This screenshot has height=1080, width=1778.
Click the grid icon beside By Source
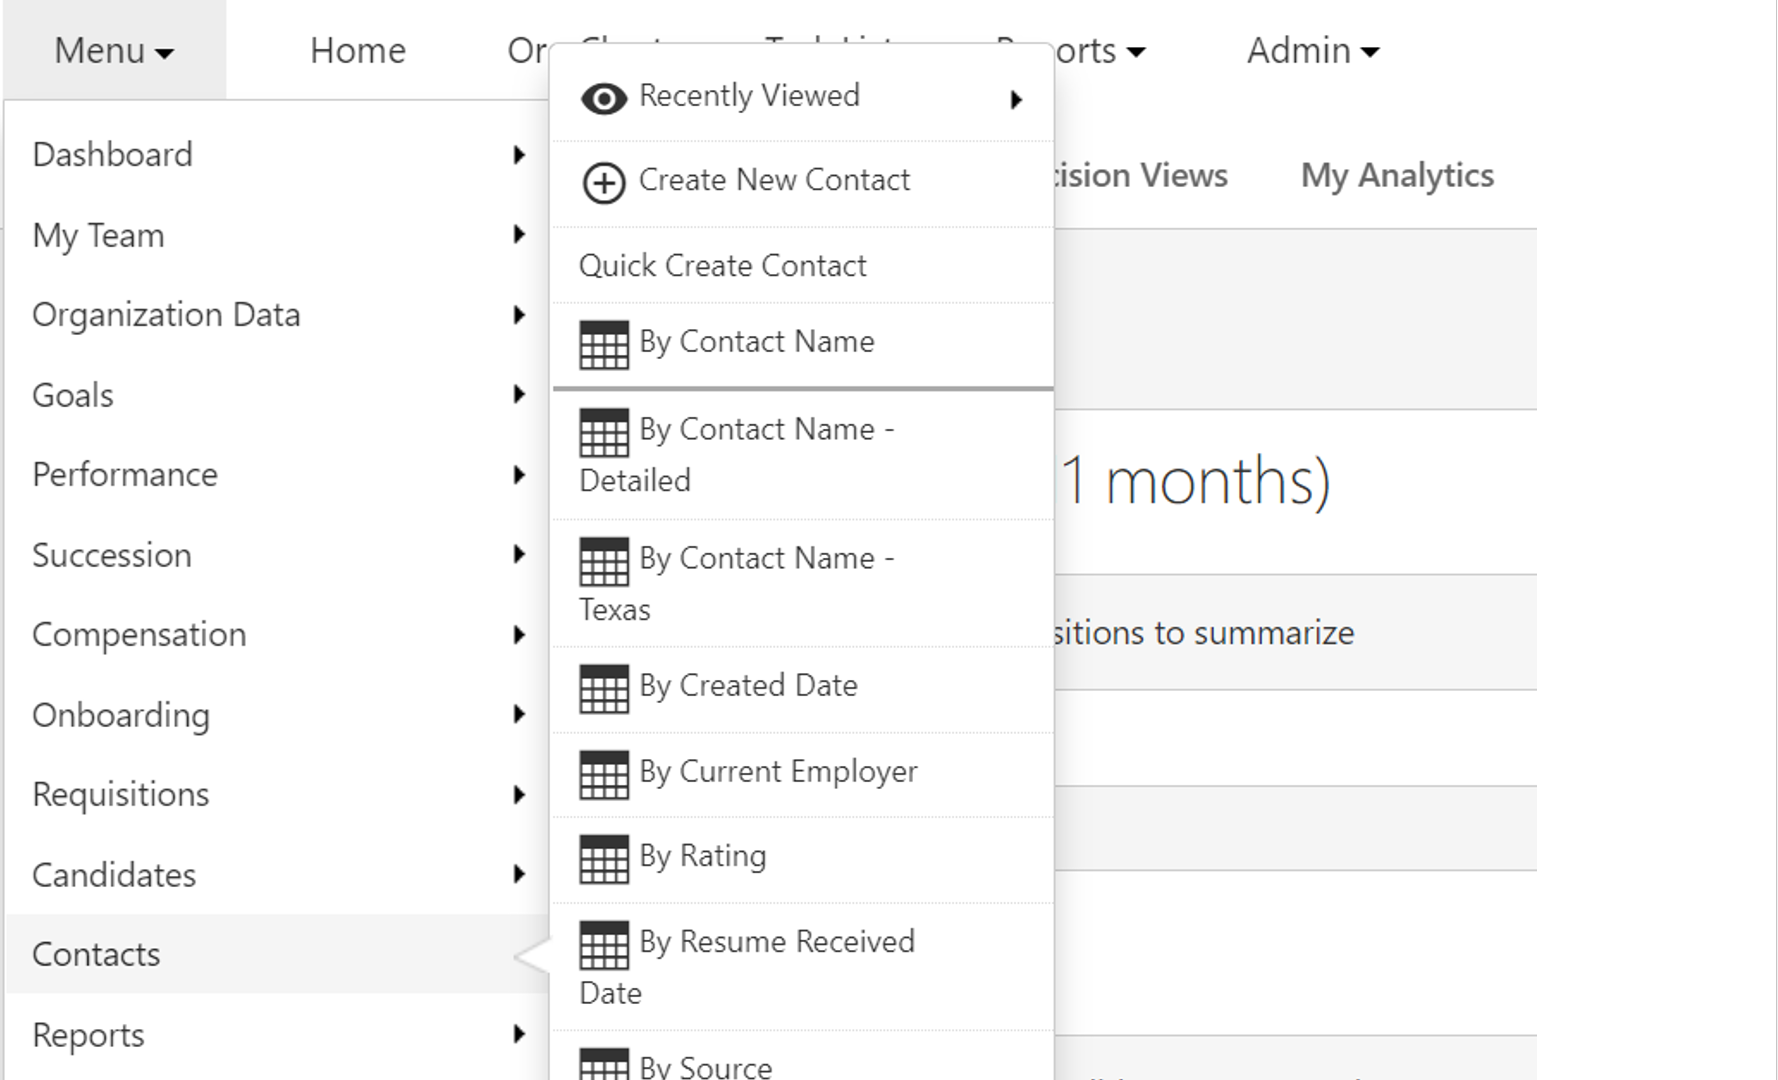point(604,1064)
